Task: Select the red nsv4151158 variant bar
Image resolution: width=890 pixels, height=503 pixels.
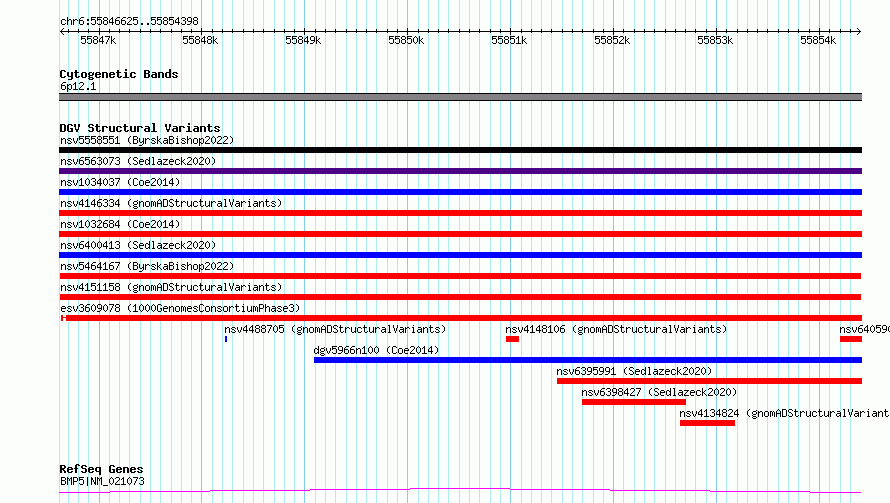Action: click(460, 297)
